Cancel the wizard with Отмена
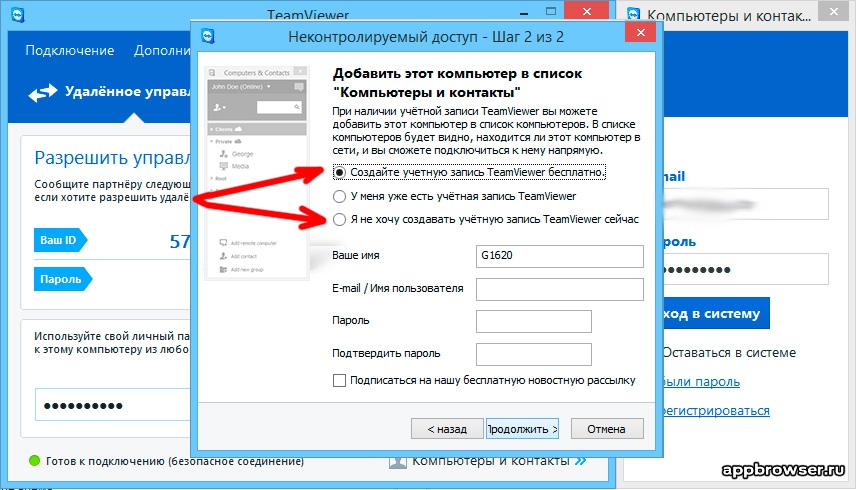Image resolution: width=856 pixels, height=490 pixels. coord(607,429)
